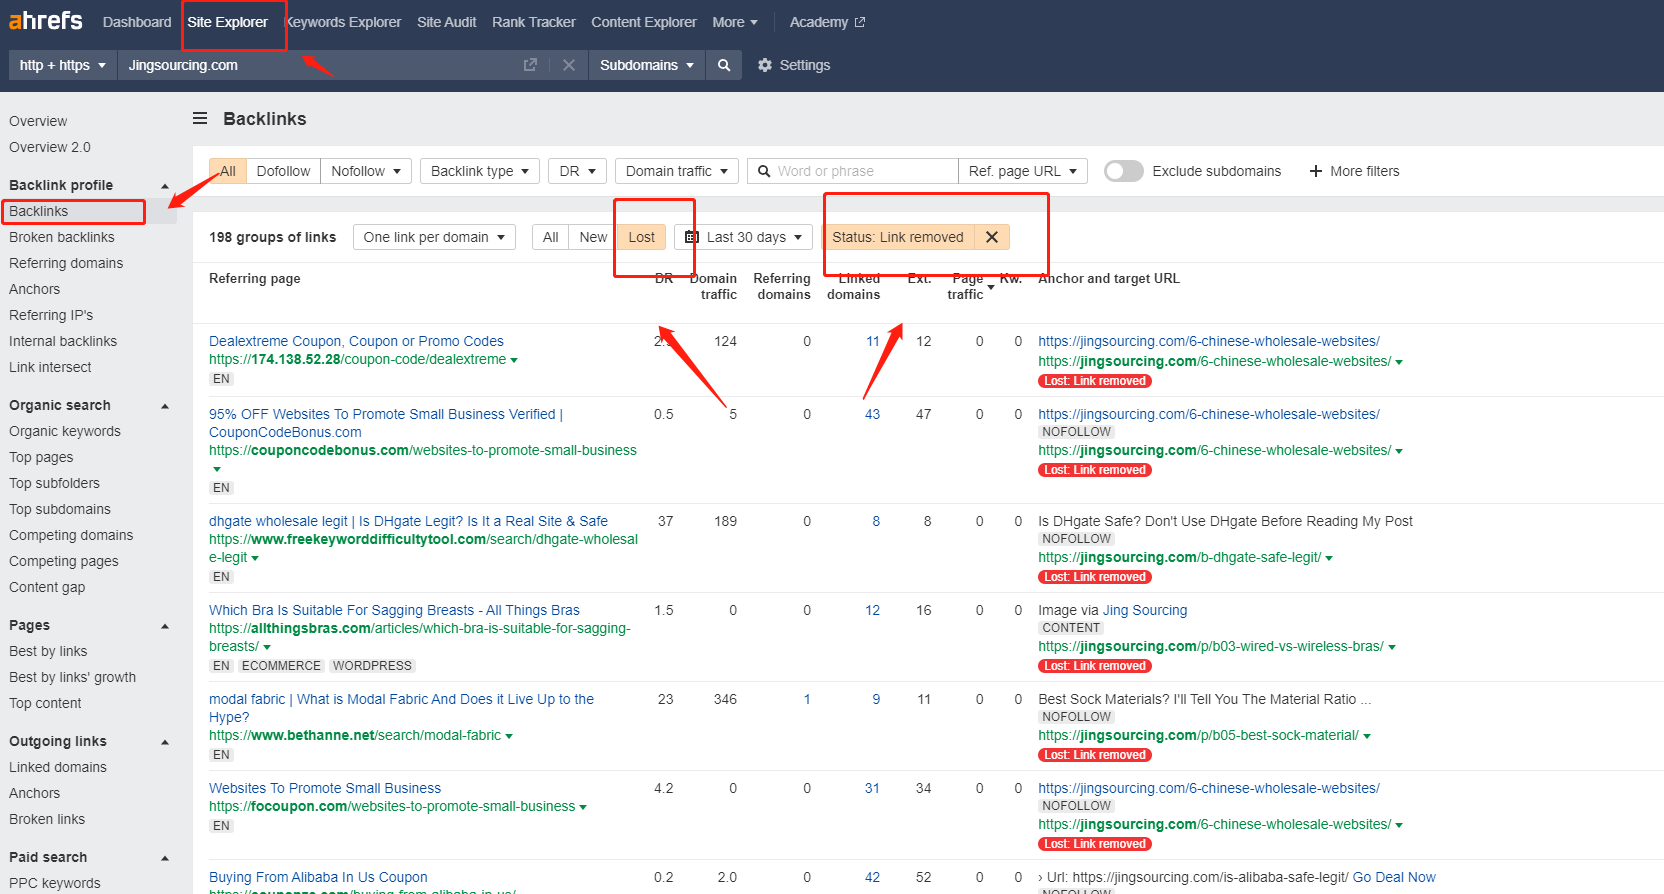1664x894 pixels.
Task: Open the calendar Last 30 days picker
Action: coord(743,237)
